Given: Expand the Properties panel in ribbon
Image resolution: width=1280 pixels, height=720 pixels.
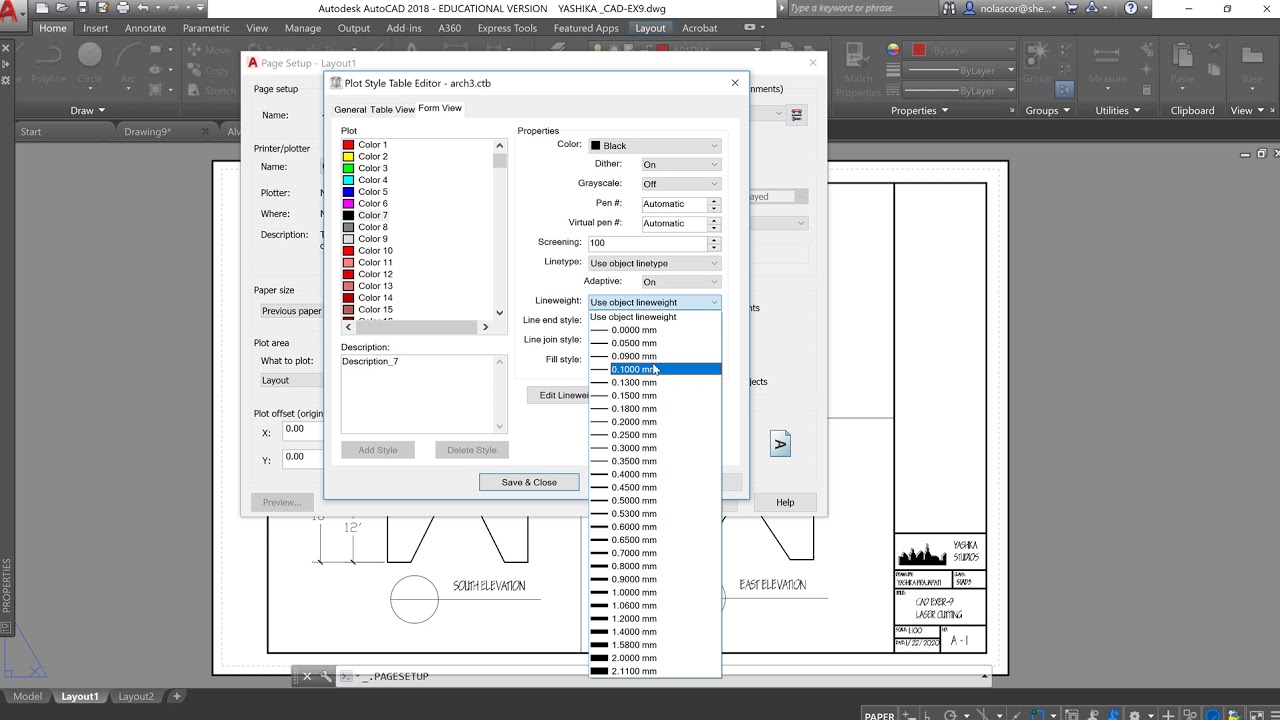Looking at the screenshot, I should (920, 111).
